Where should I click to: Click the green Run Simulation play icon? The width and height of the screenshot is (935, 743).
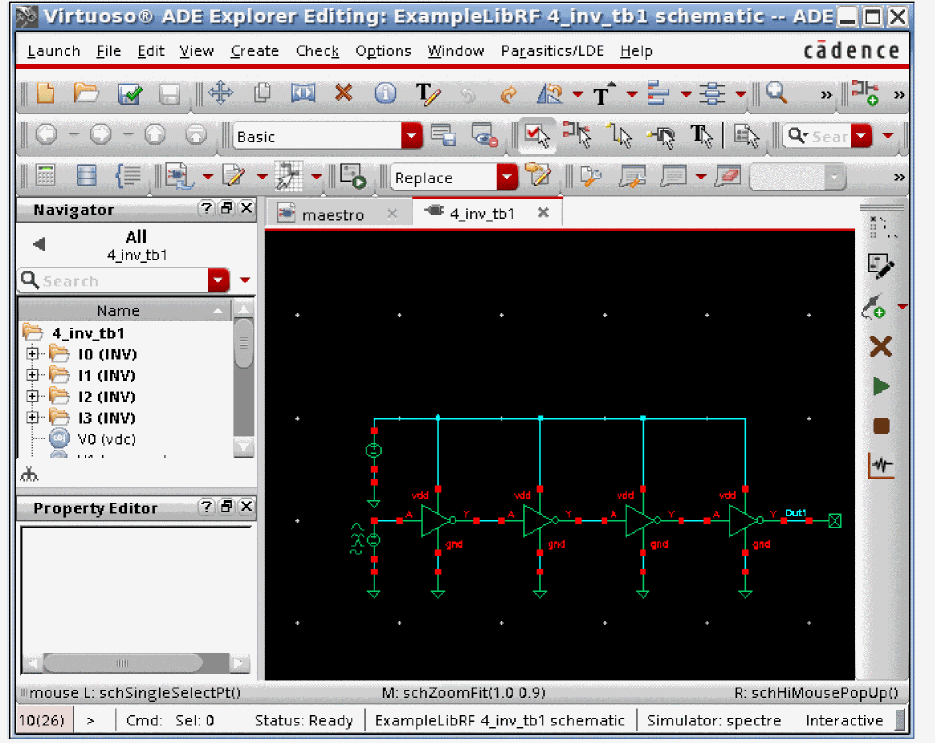click(880, 386)
